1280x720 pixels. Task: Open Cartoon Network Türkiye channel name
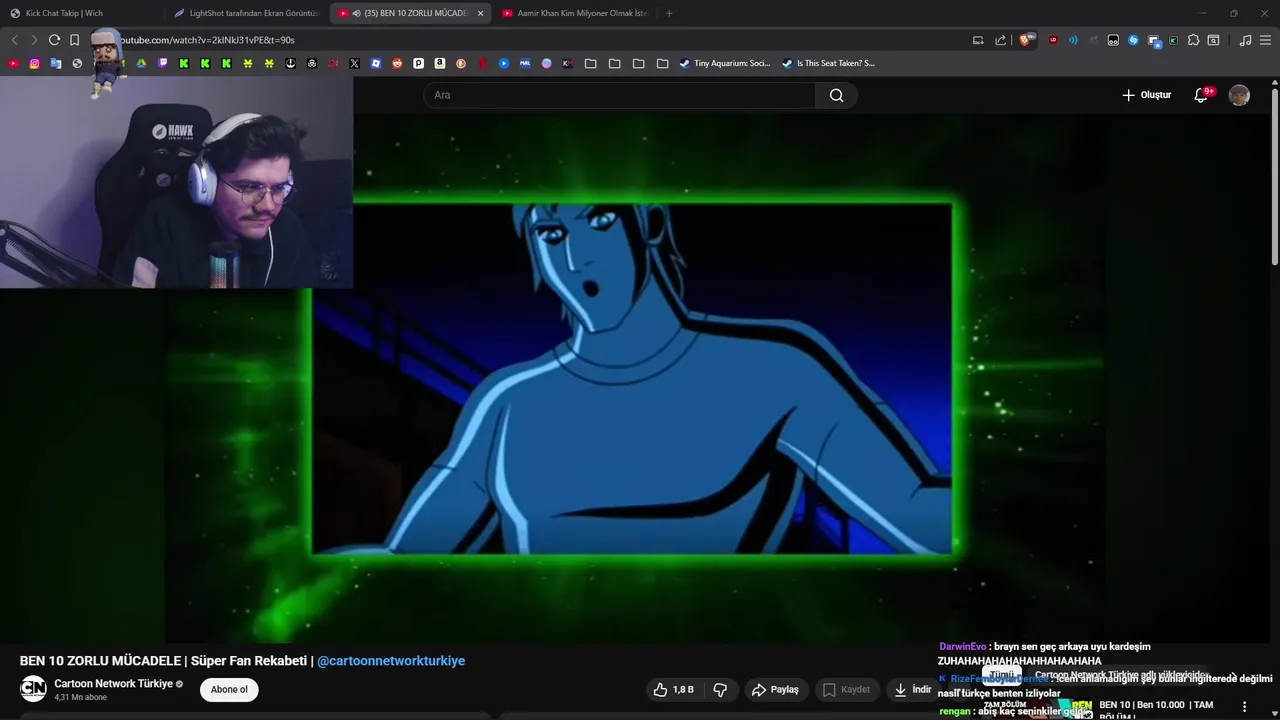113,684
